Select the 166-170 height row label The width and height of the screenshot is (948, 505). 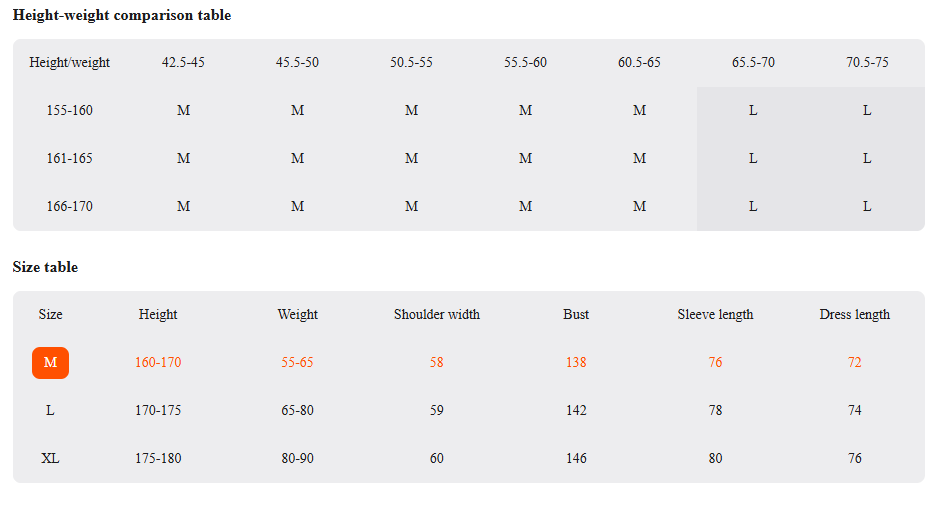pyautogui.click(x=70, y=206)
